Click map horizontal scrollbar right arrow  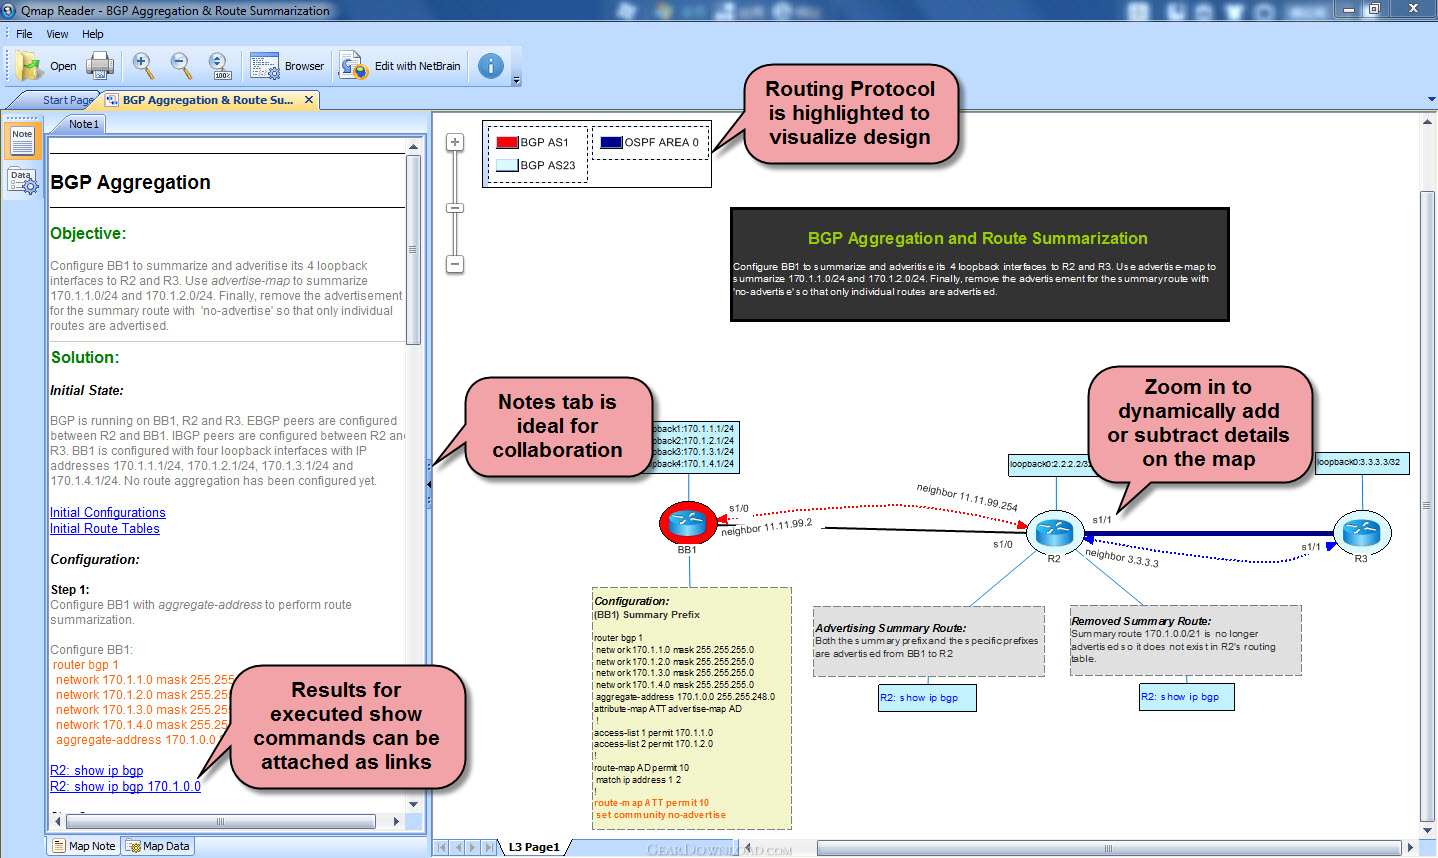[x=1410, y=848]
